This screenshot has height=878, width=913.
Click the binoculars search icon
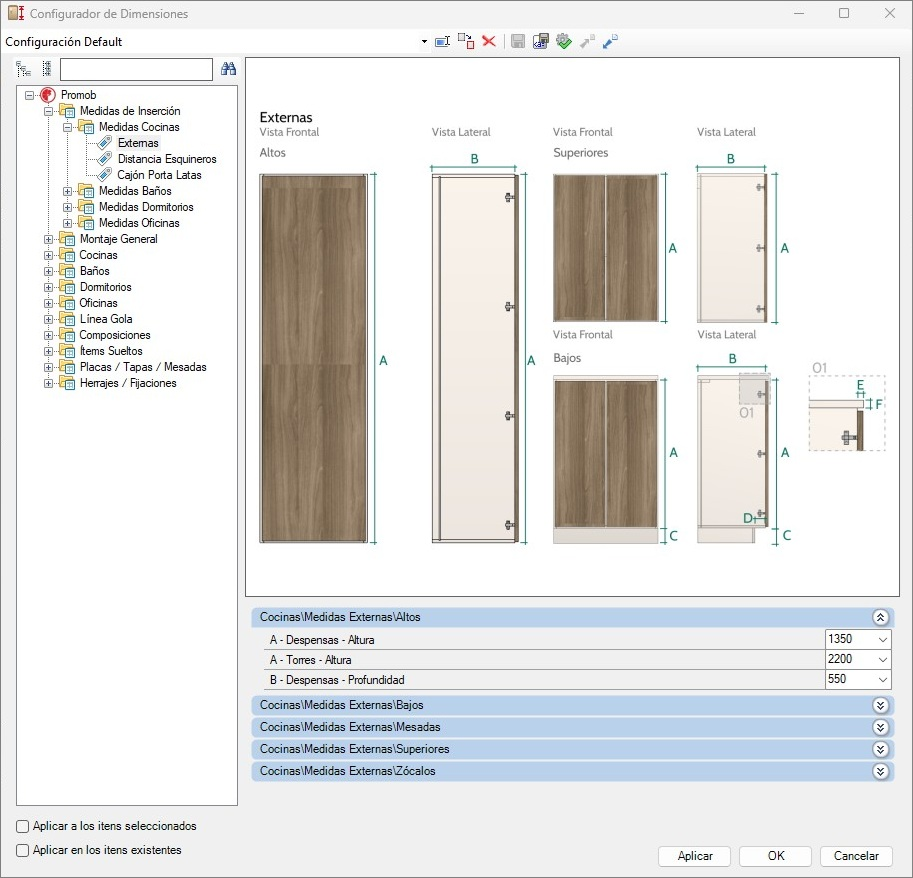click(x=228, y=69)
